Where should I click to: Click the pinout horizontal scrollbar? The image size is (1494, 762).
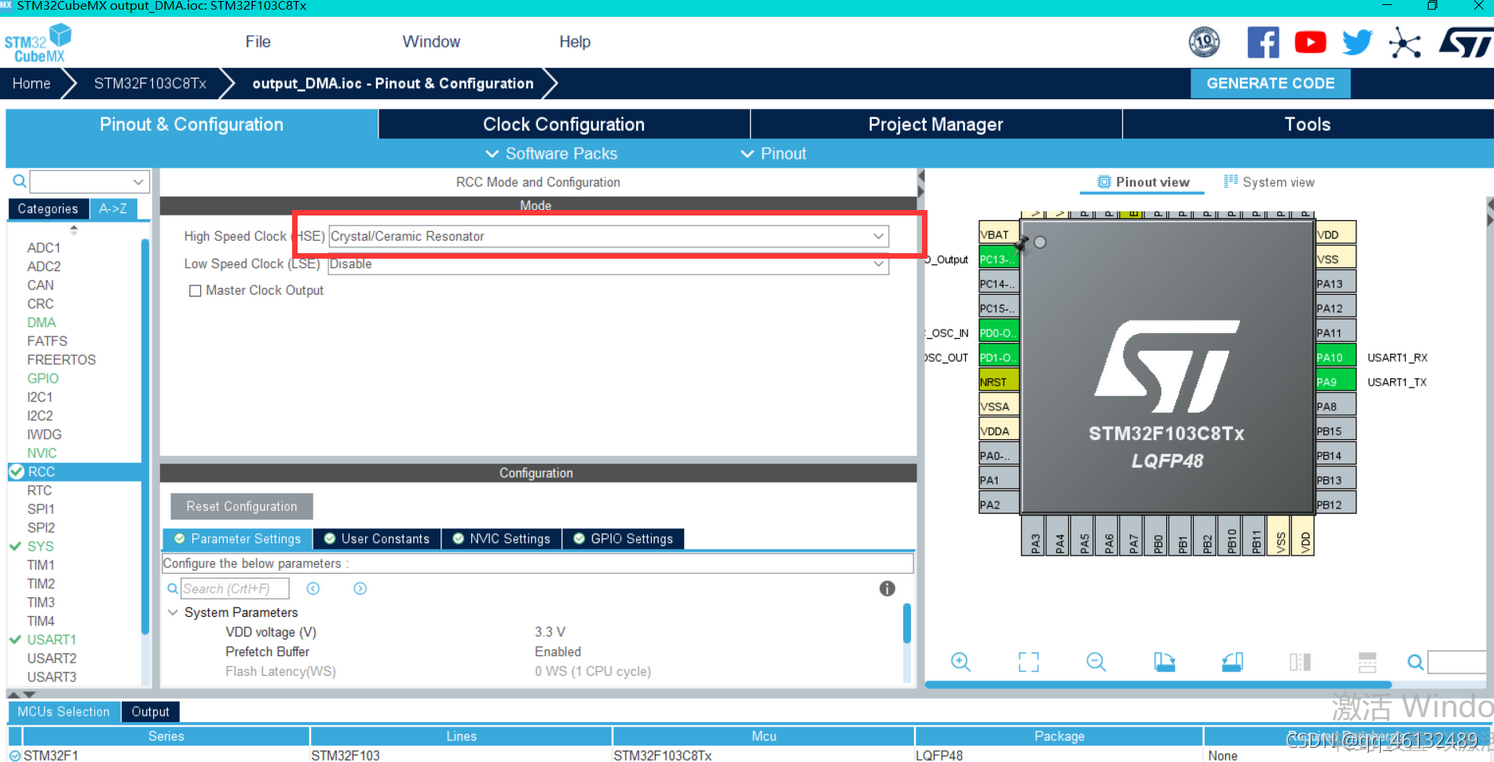1157,685
